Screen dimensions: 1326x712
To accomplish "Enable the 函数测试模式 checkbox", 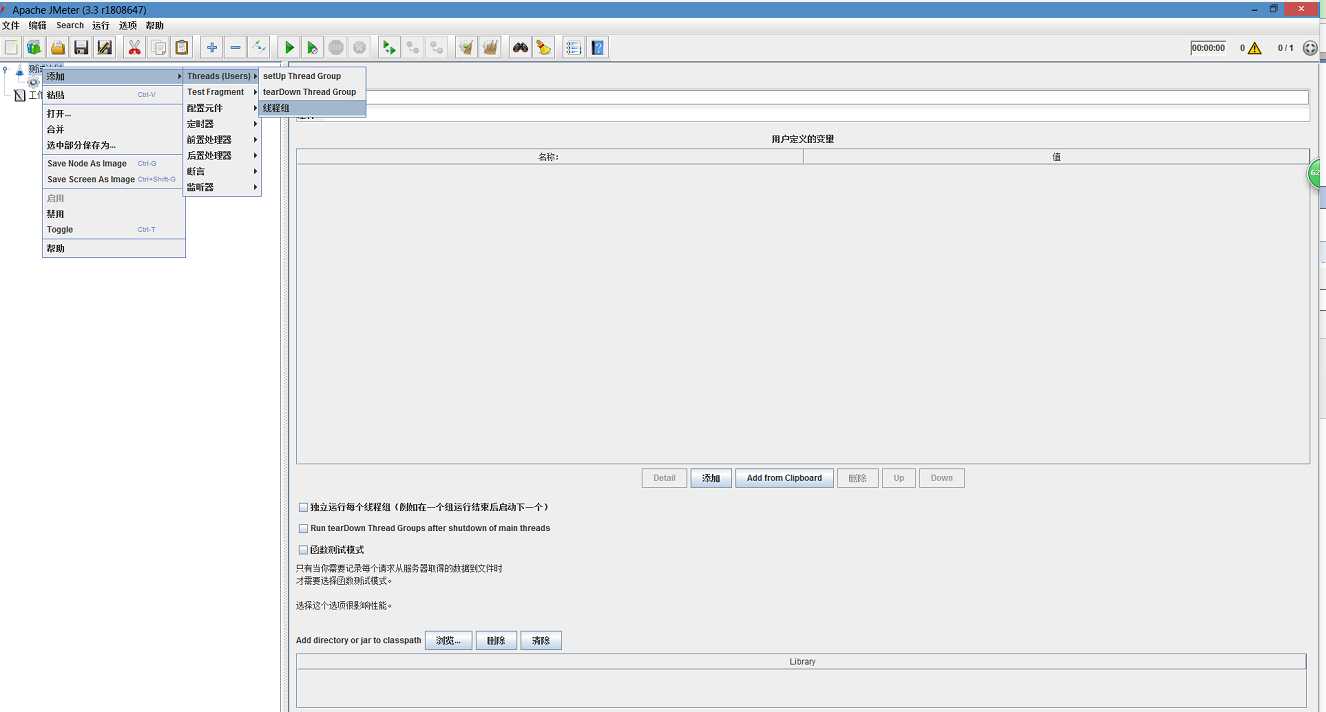I will [304, 549].
